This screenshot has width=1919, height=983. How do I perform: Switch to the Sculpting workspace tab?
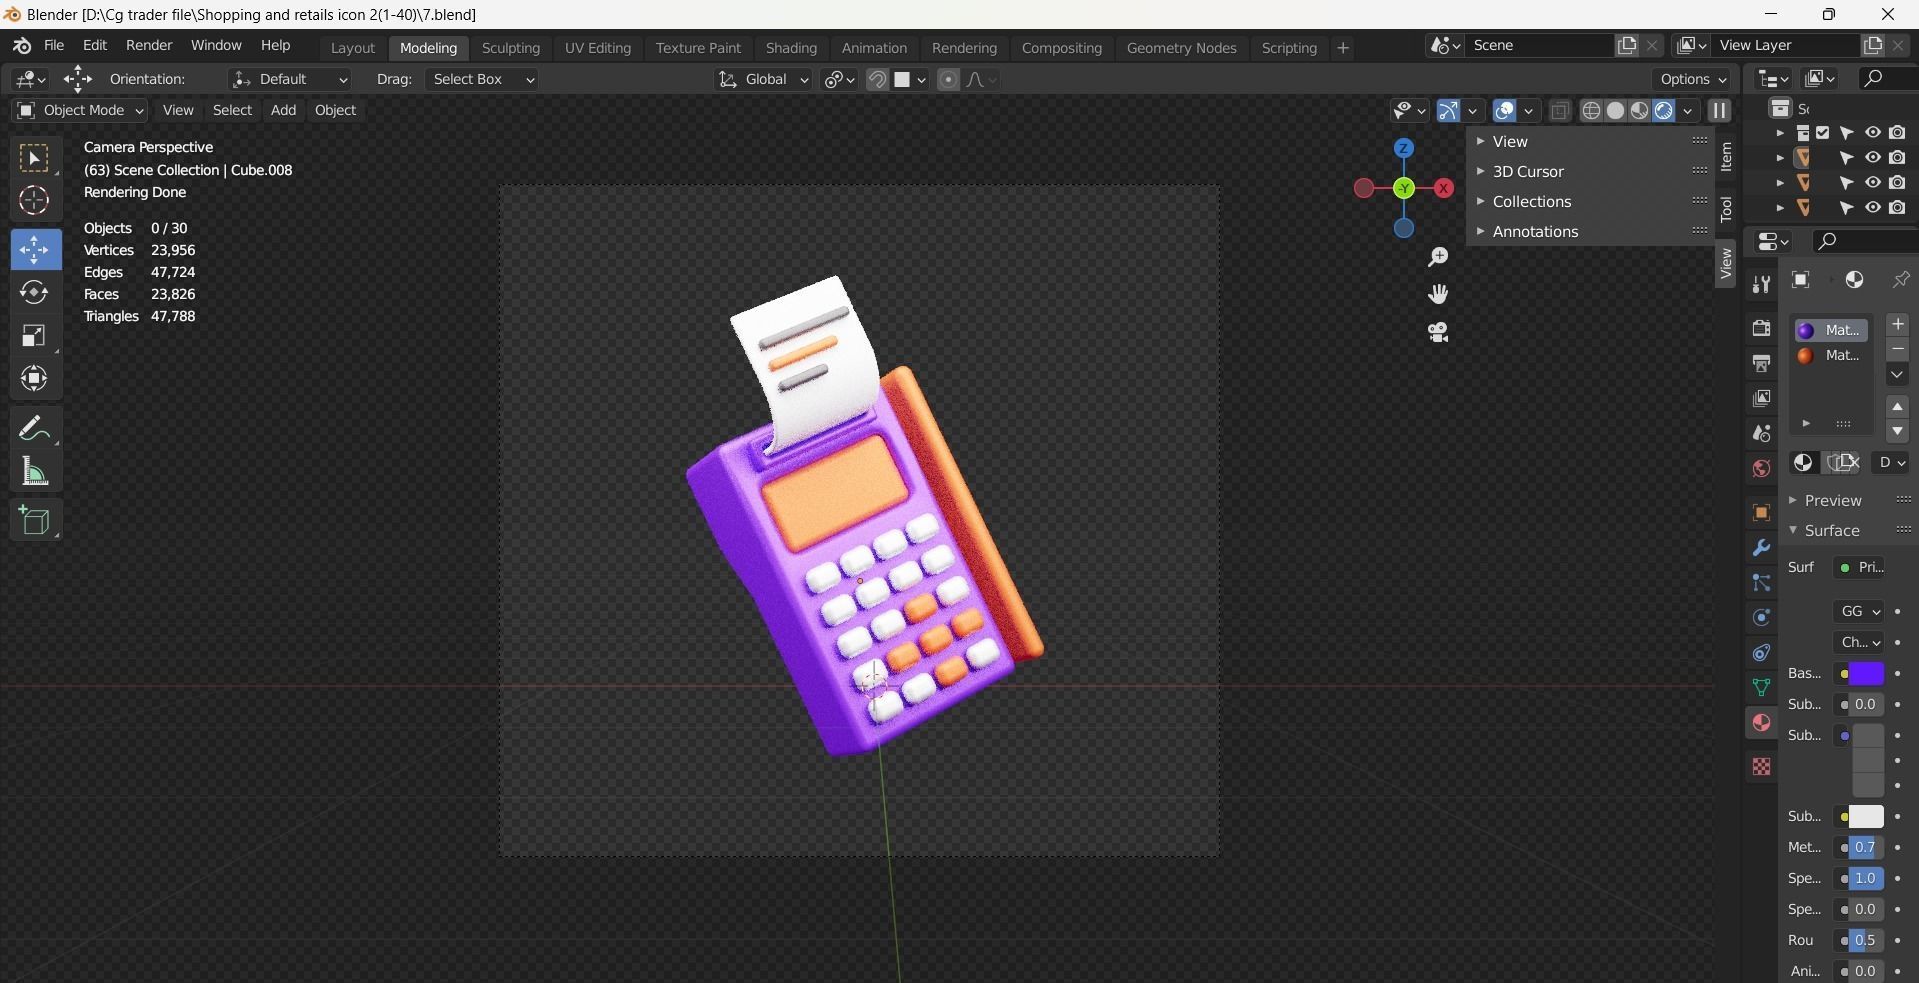(510, 48)
